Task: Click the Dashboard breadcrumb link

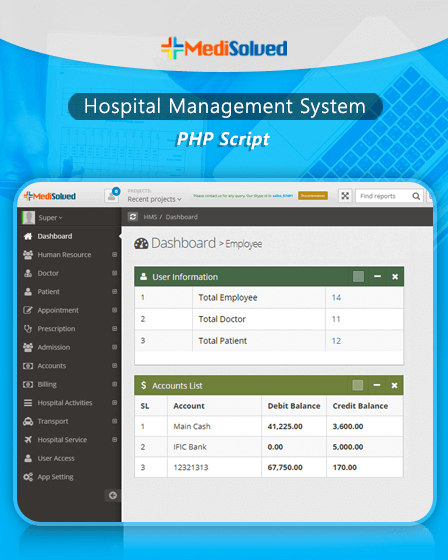Action: [181, 217]
